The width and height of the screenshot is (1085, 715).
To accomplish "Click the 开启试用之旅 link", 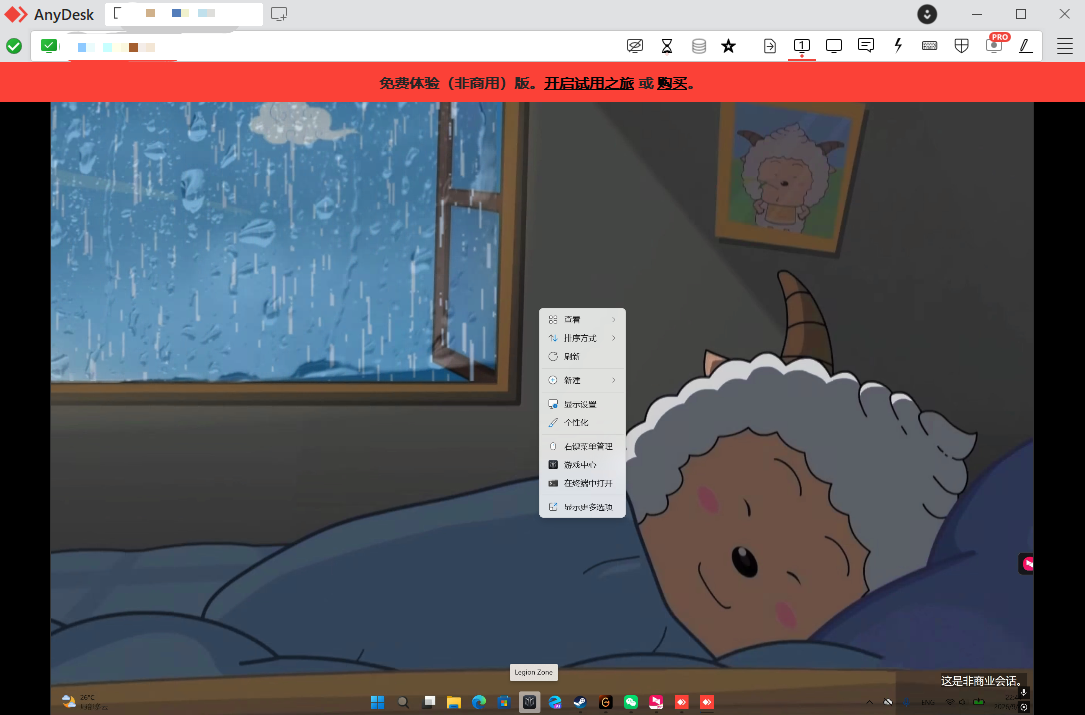I will coord(589,83).
